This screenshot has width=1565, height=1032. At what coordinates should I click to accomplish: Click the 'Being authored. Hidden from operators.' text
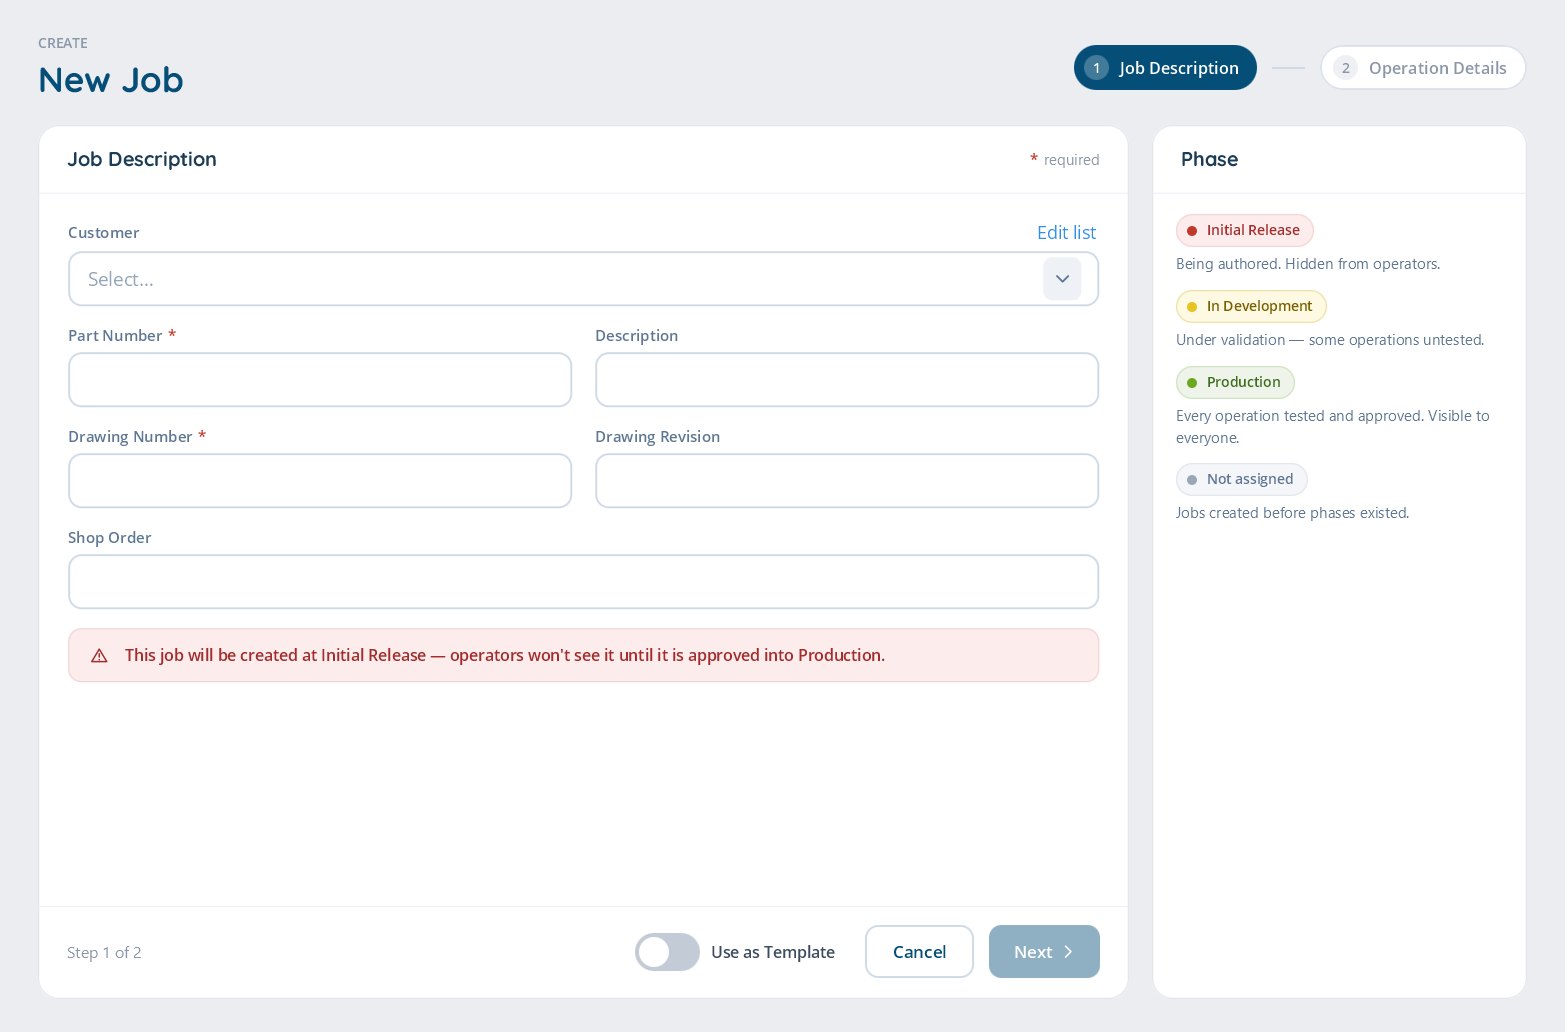click(1308, 264)
